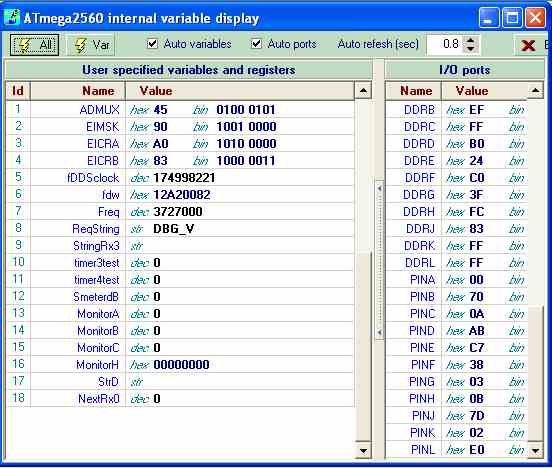Uncheck the Auto ports checkbox
This screenshot has width=552, height=468.
(256, 44)
